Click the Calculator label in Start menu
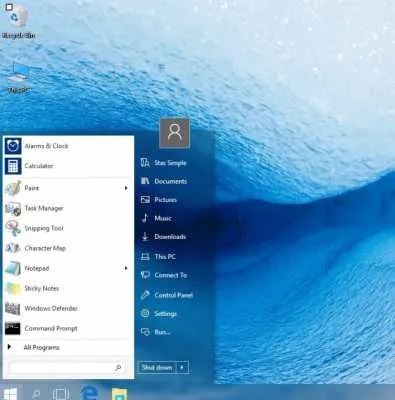Screen dimensions: 395x400 tap(39, 166)
